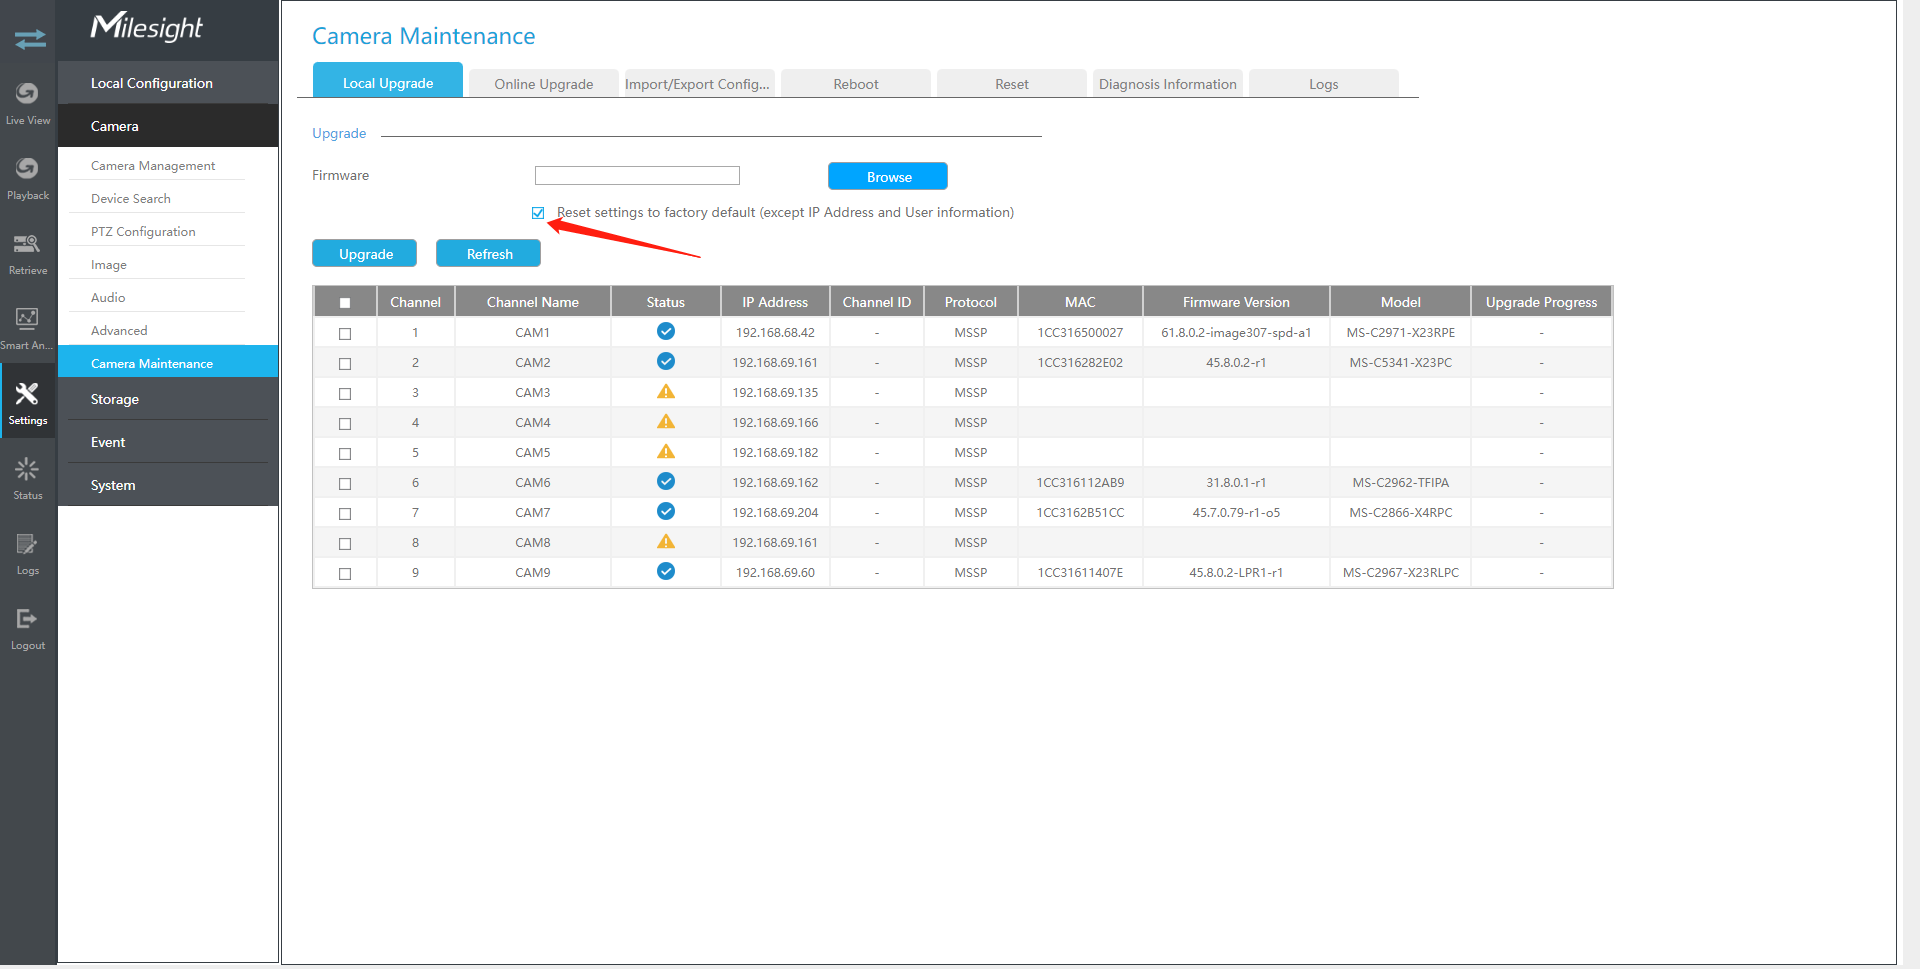
Task: Toggle the sidebar collapse arrows icon
Action: tap(30, 39)
